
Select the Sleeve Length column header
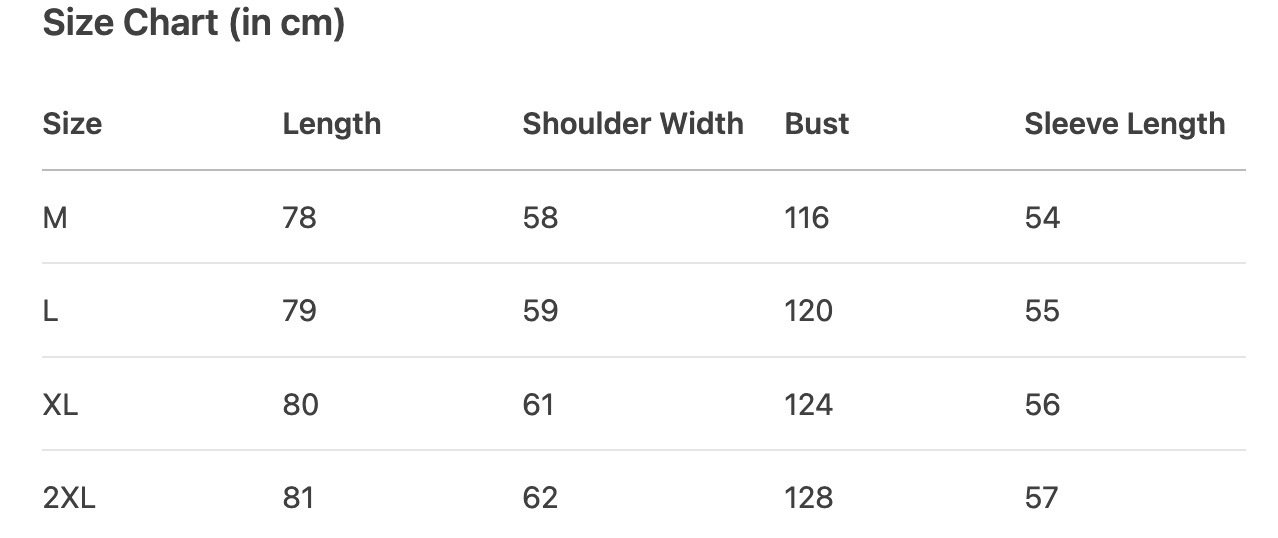[x=1124, y=124]
